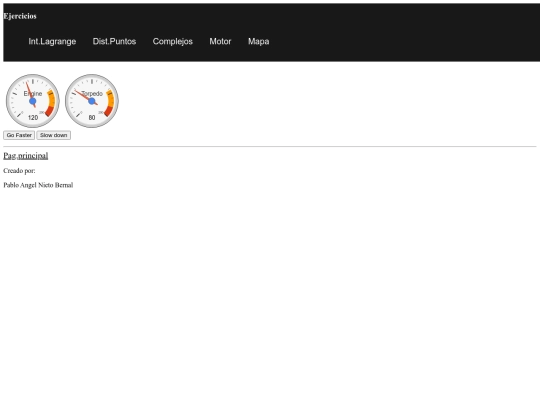Click the Go Faster button

pos(19,135)
